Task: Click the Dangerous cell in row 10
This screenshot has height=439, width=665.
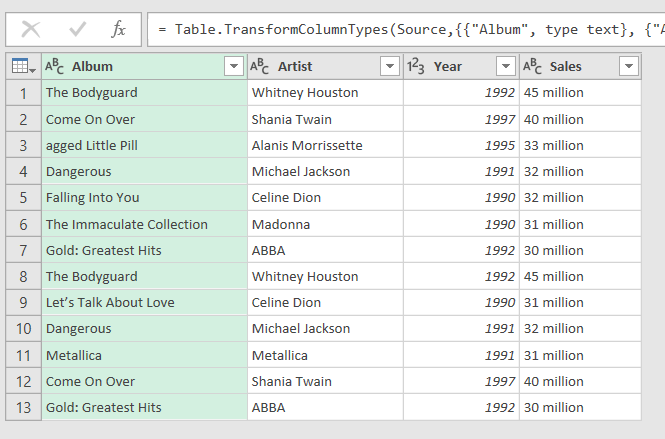Action: (145, 329)
